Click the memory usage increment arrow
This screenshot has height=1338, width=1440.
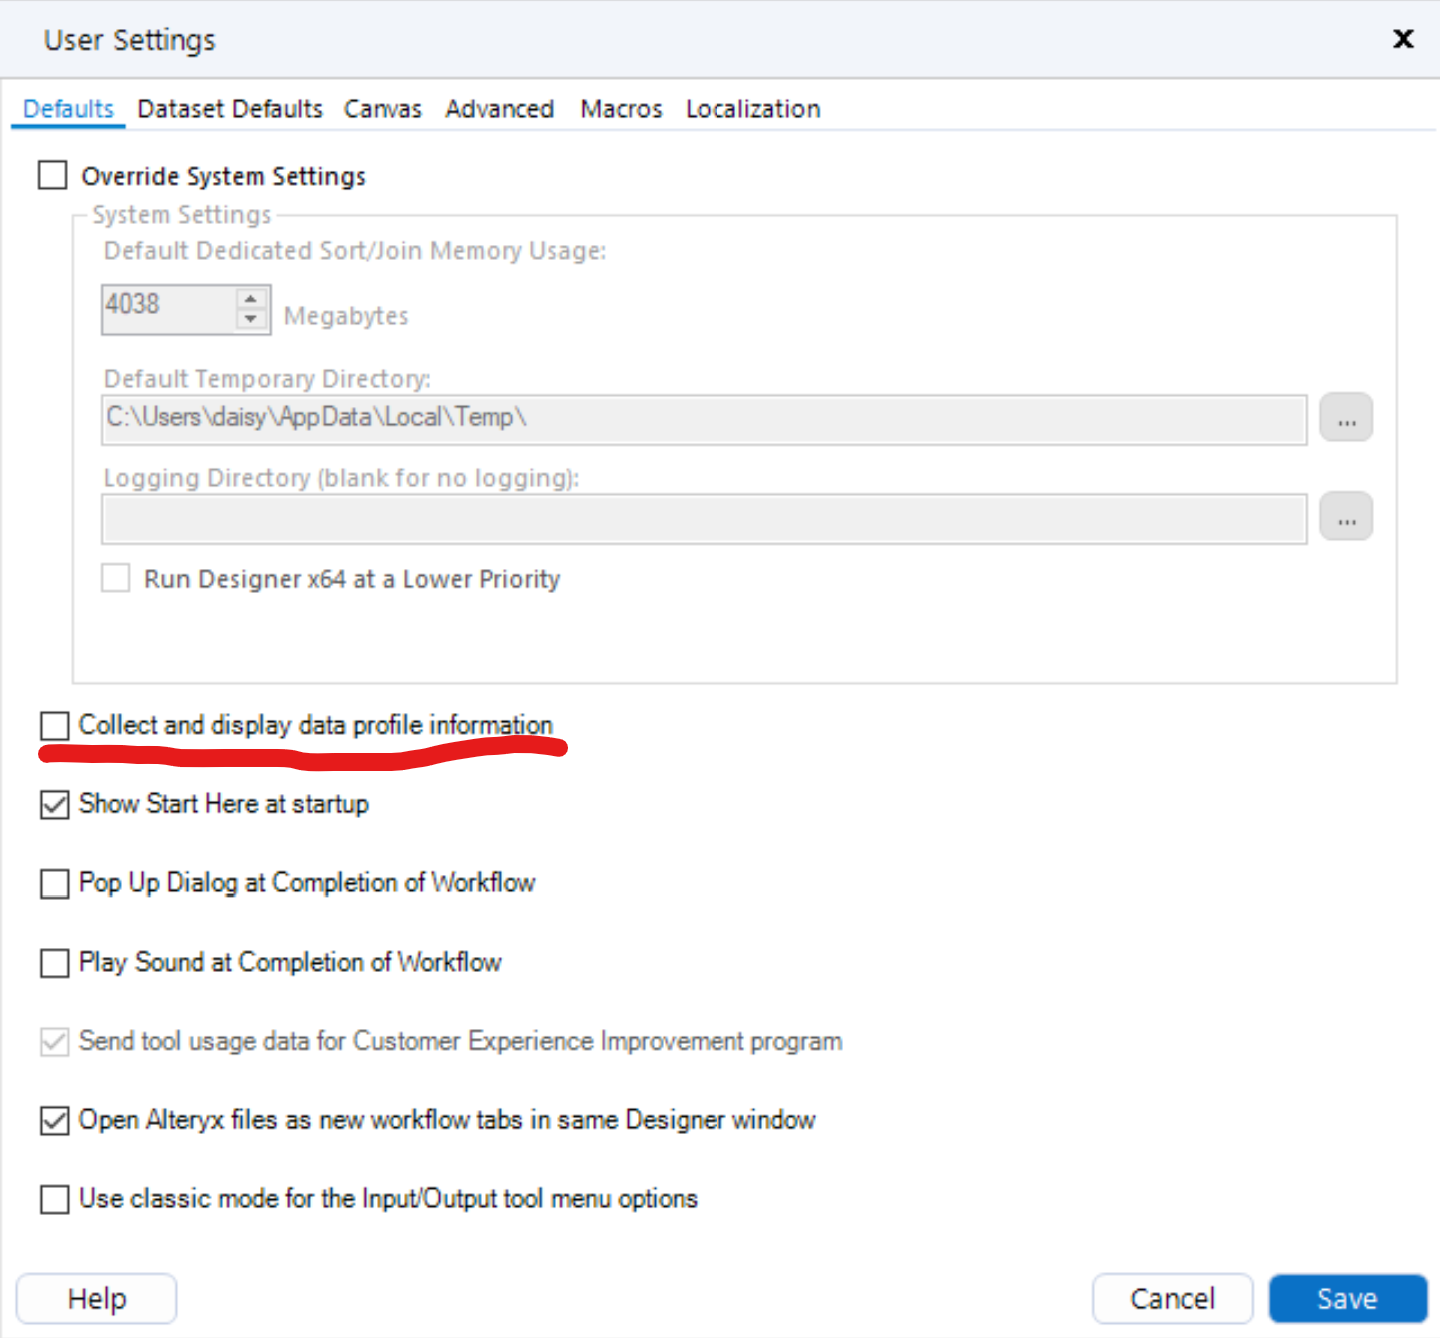click(251, 297)
